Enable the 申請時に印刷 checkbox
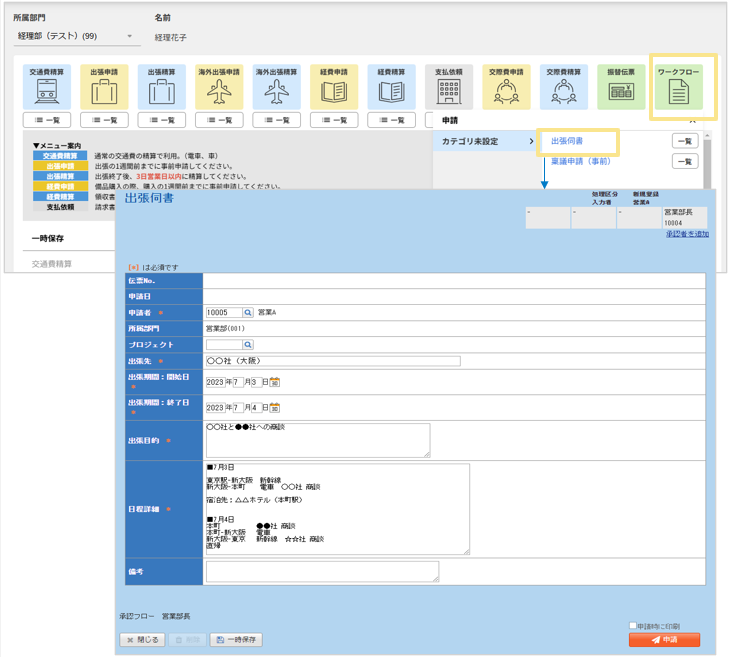Image resolution: width=732 pixels, height=657 pixels. [633, 626]
